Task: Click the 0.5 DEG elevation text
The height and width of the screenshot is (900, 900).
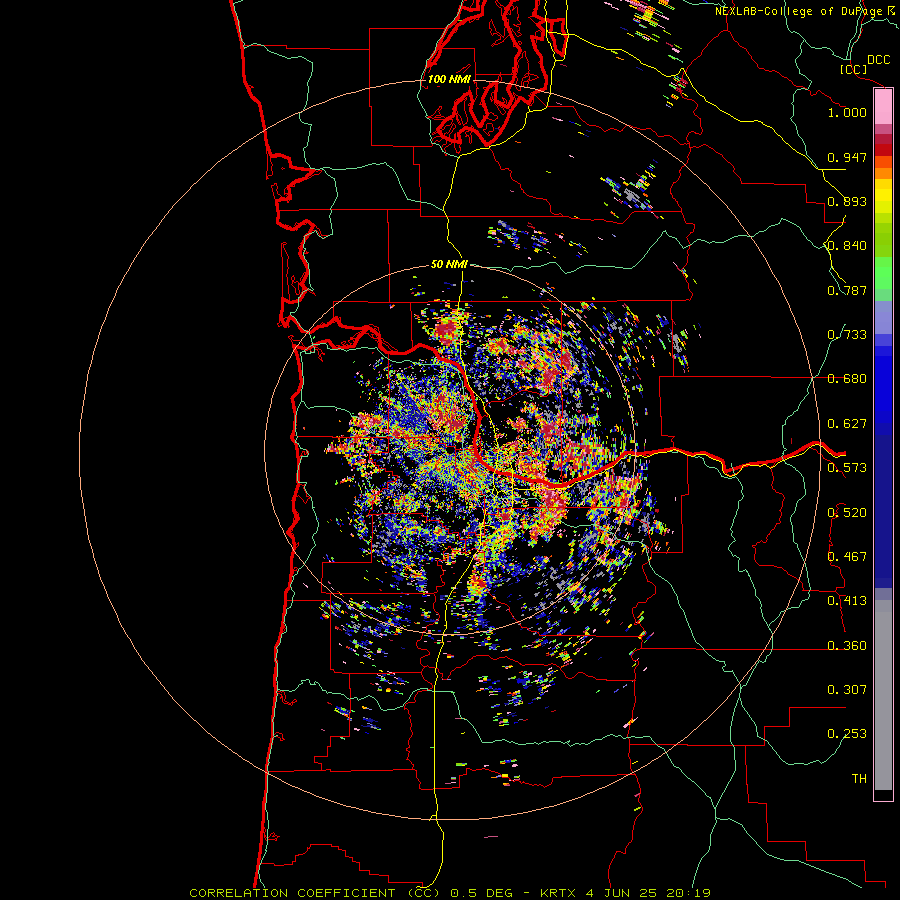Action: (x=482, y=893)
